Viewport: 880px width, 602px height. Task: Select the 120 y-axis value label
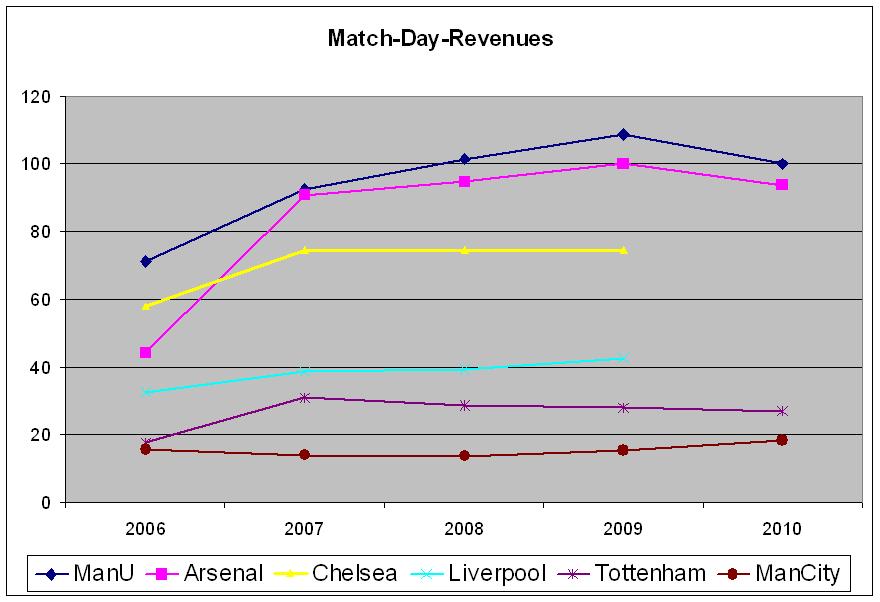click(37, 97)
